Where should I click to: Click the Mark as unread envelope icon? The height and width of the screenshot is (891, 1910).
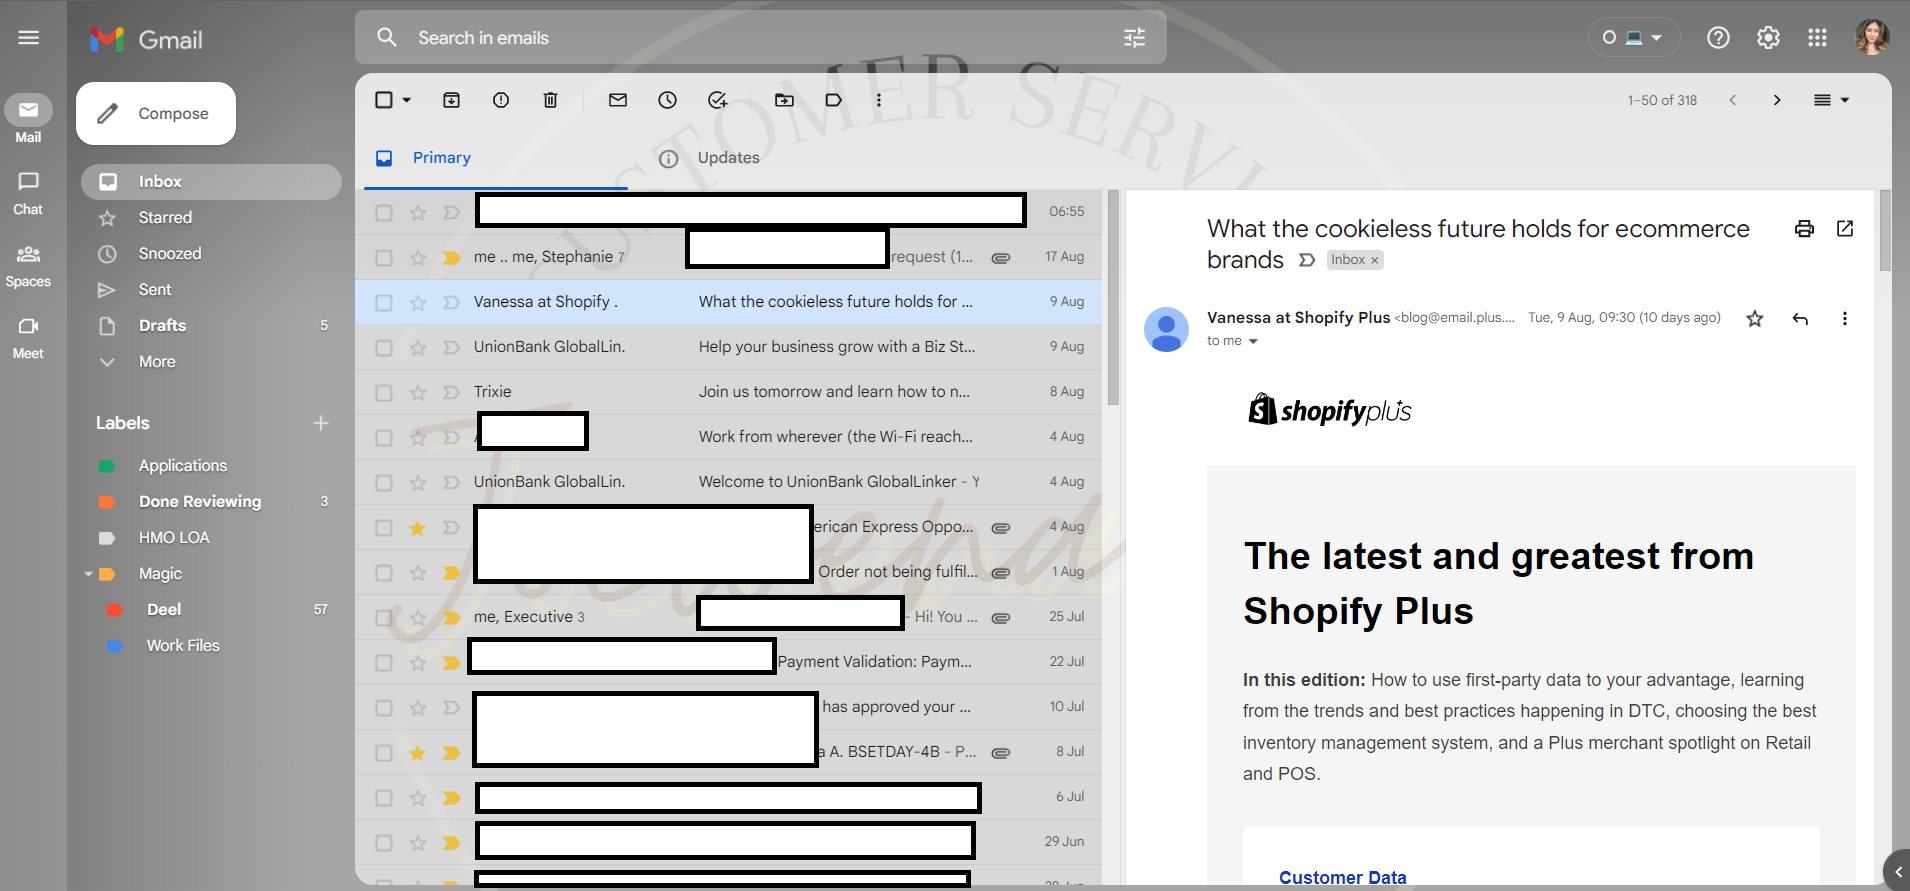click(618, 100)
